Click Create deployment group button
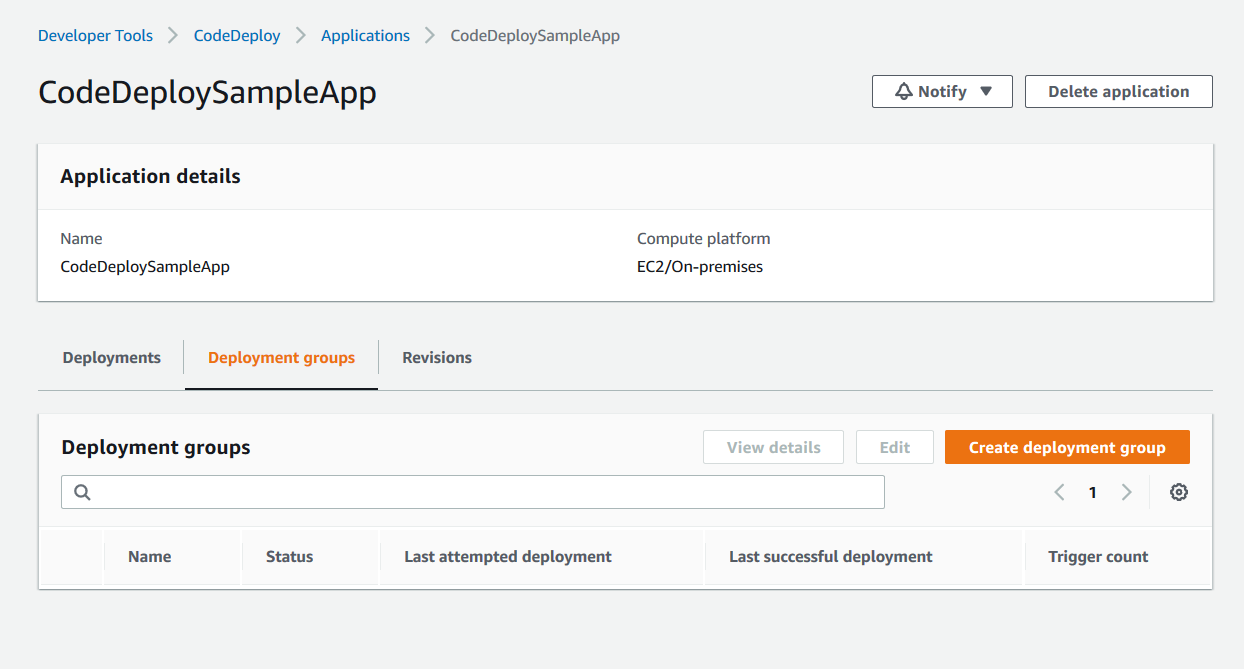Screen dimensions: 1244x669 tap(1067, 447)
